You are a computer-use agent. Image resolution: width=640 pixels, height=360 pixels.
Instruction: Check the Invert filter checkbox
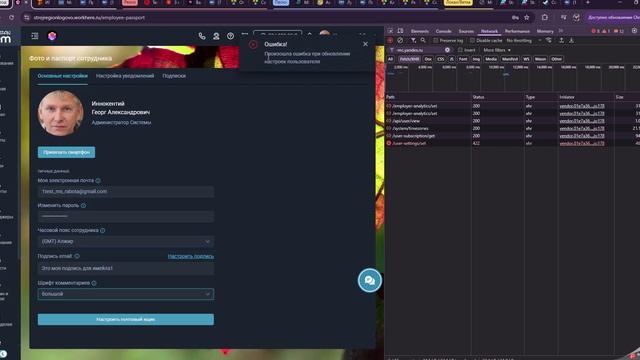tap(460, 50)
